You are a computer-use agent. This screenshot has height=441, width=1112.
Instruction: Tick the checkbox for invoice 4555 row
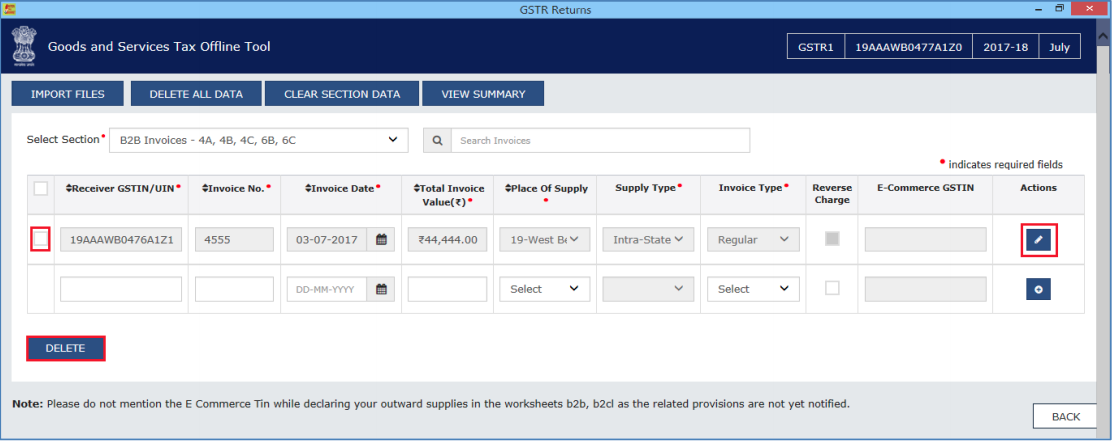41,239
